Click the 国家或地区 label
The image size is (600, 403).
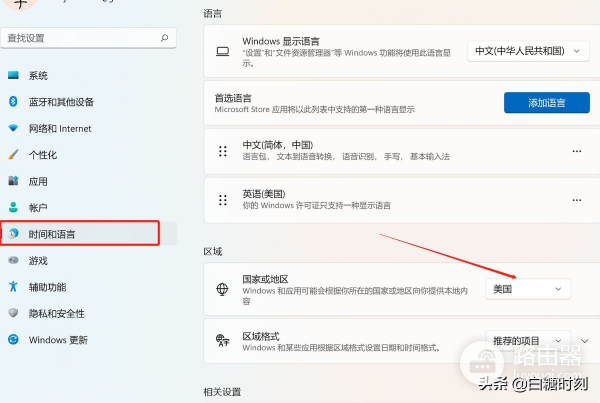265,279
